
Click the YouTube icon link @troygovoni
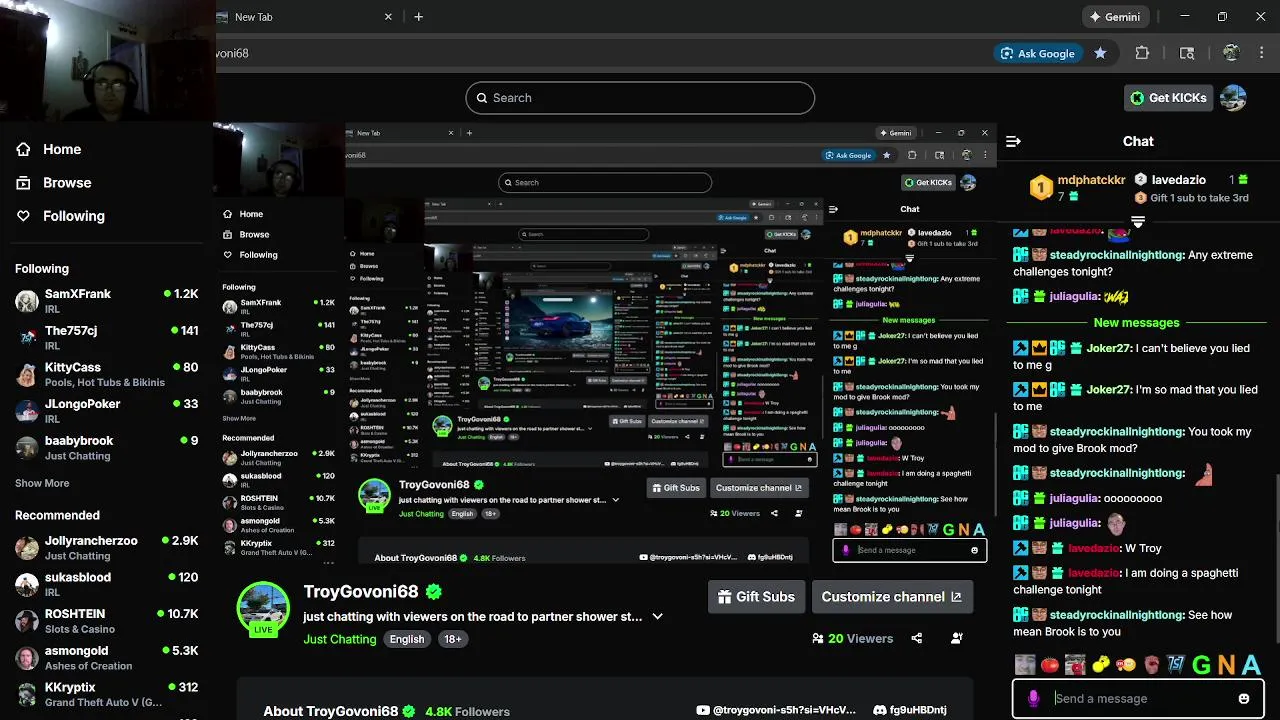(704, 710)
